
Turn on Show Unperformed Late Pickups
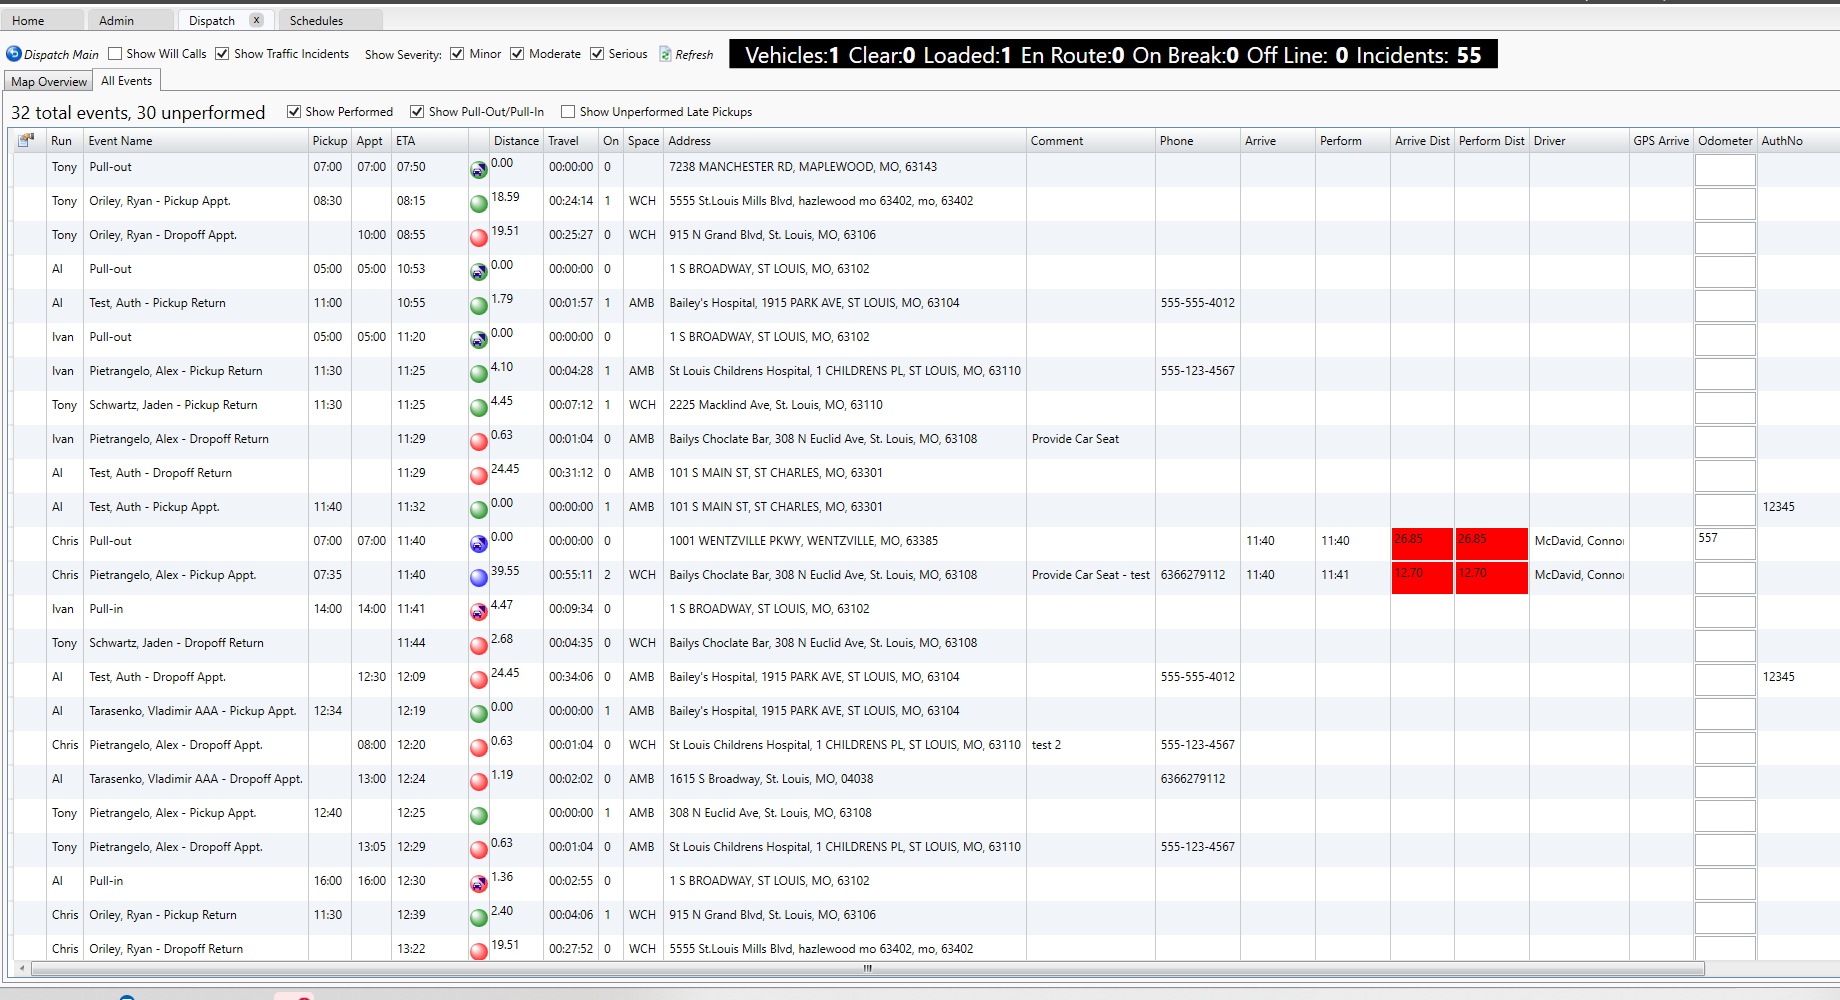(568, 112)
